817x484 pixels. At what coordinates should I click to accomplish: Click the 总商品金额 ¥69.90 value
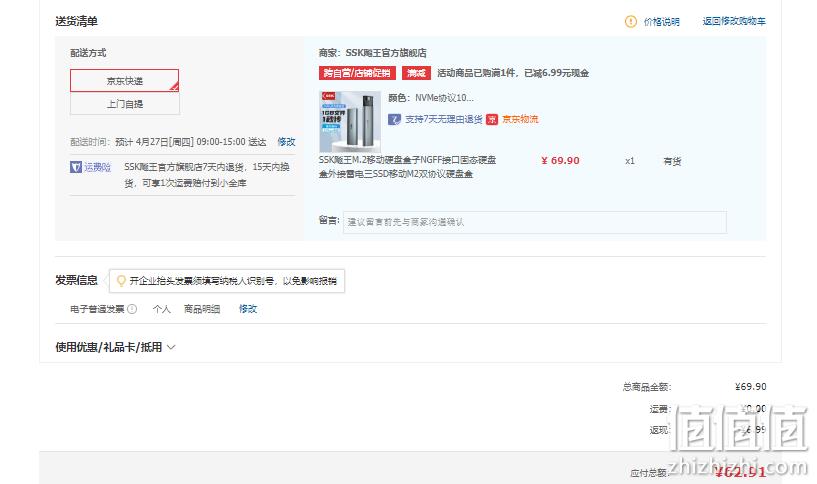(x=750, y=387)
